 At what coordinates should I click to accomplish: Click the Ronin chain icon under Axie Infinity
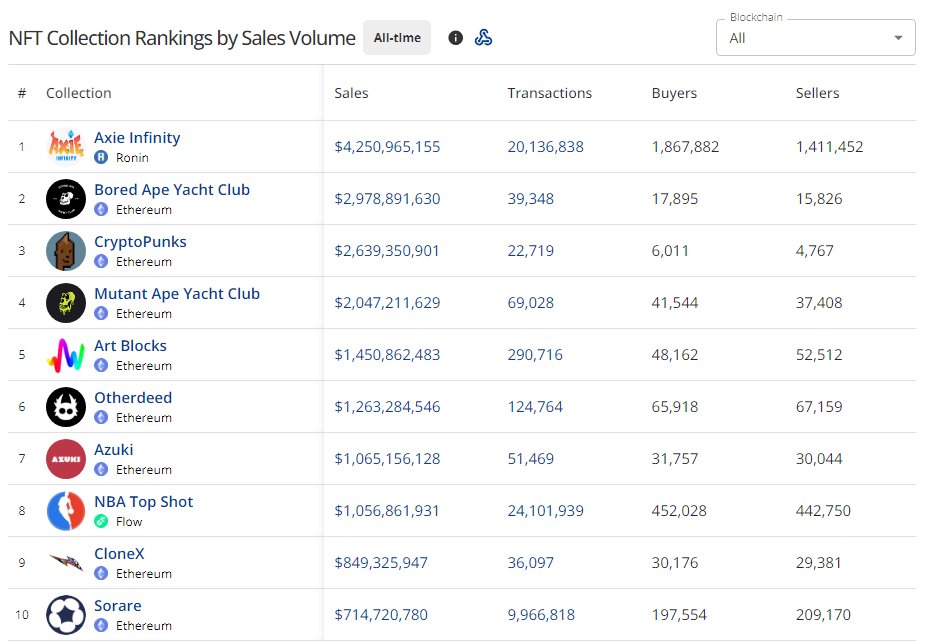(x=101, y=158)
